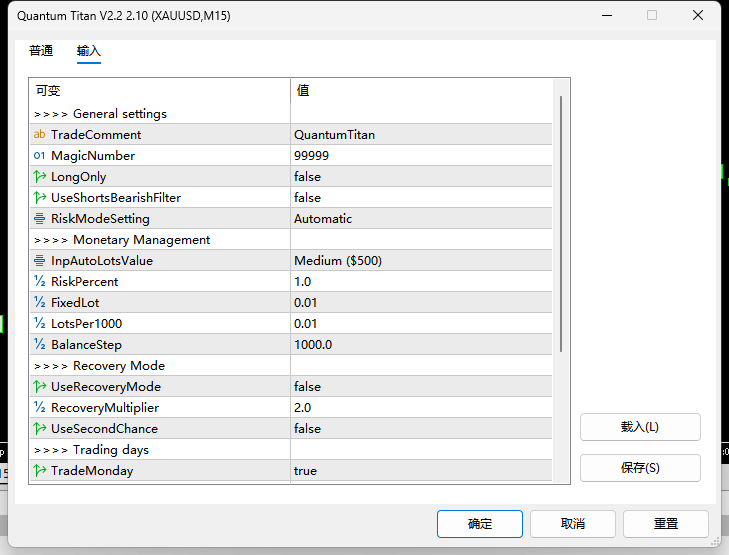Click the double icon beside BalanceStep
The image size is (729, 555).
(40, 344)
